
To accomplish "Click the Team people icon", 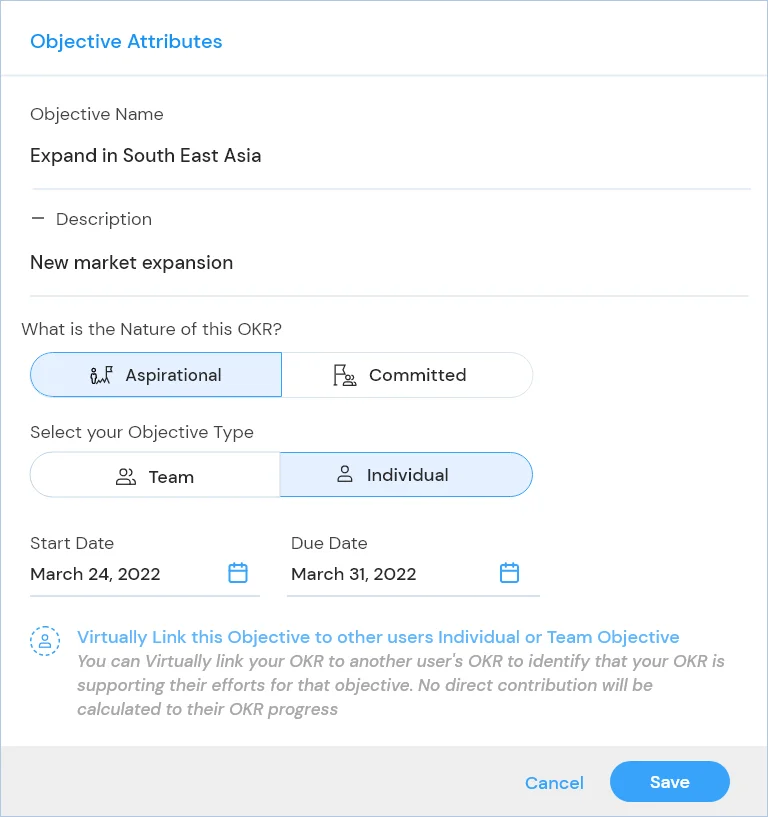I will tap(126, 476).
